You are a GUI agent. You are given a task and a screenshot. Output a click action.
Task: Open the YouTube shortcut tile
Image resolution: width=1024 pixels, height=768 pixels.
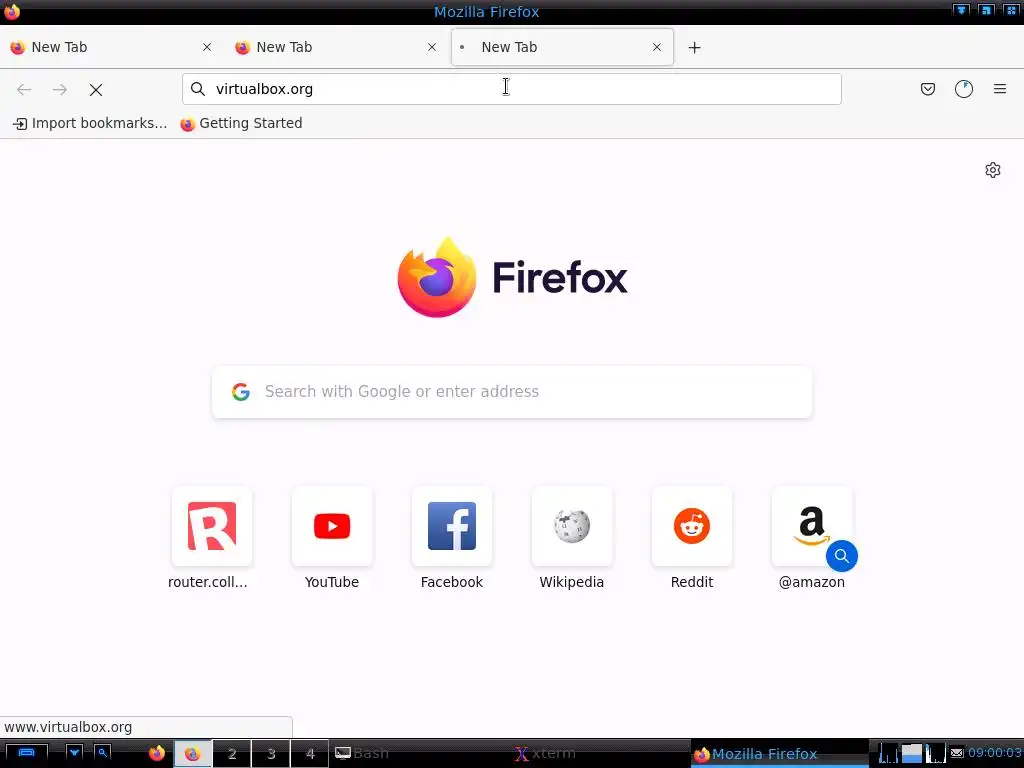coord(332,526)
